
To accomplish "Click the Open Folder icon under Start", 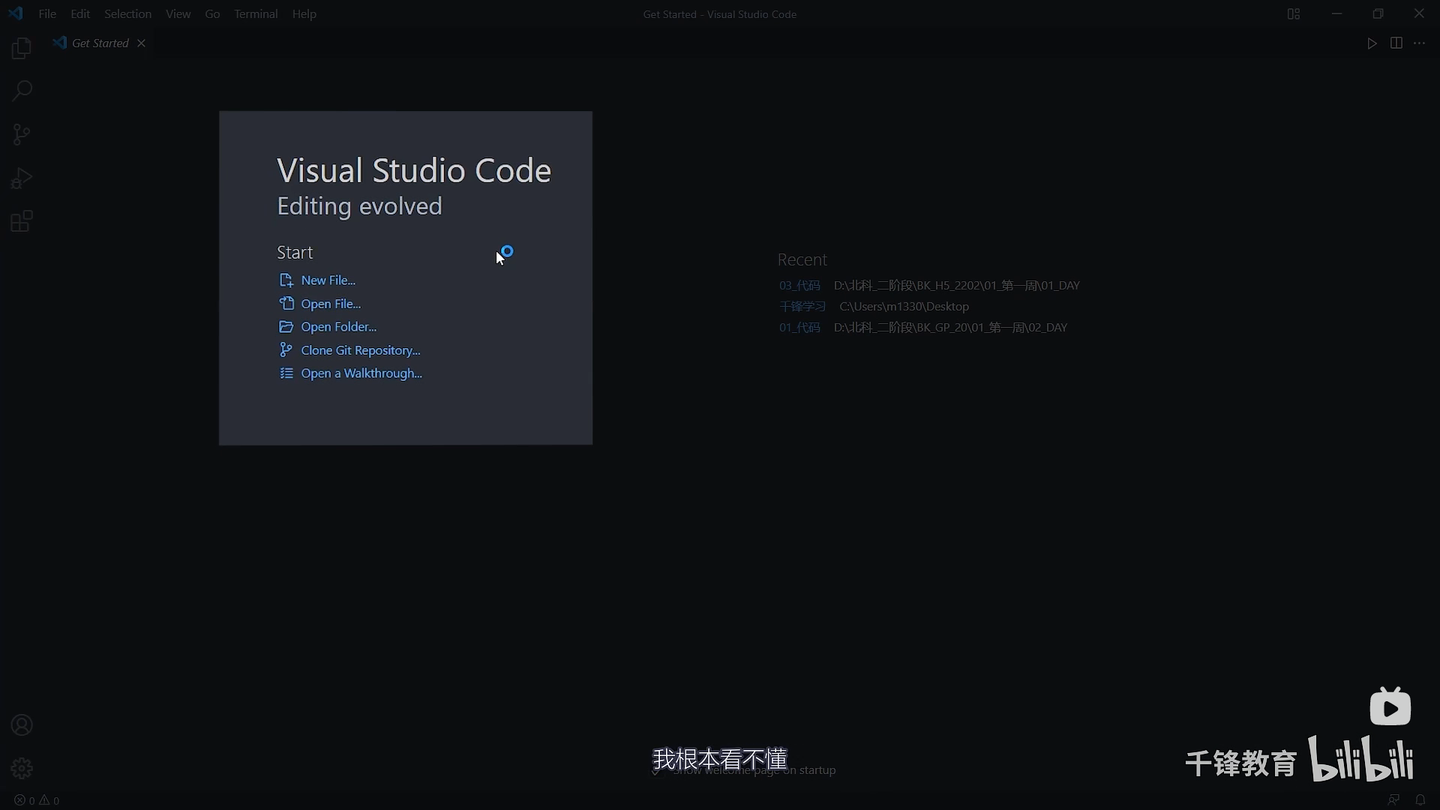I will pyautogui.click(x=286, y=326).
